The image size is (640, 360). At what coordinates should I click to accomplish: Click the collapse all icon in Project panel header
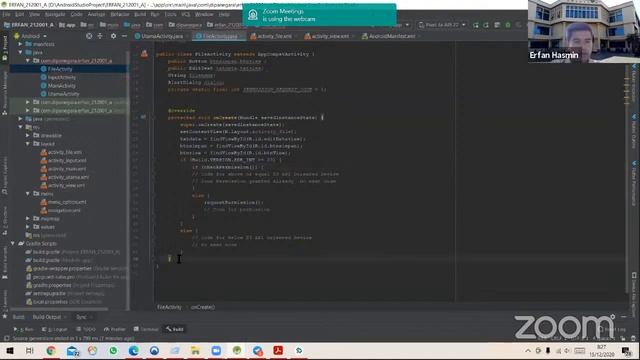(100, 36)
